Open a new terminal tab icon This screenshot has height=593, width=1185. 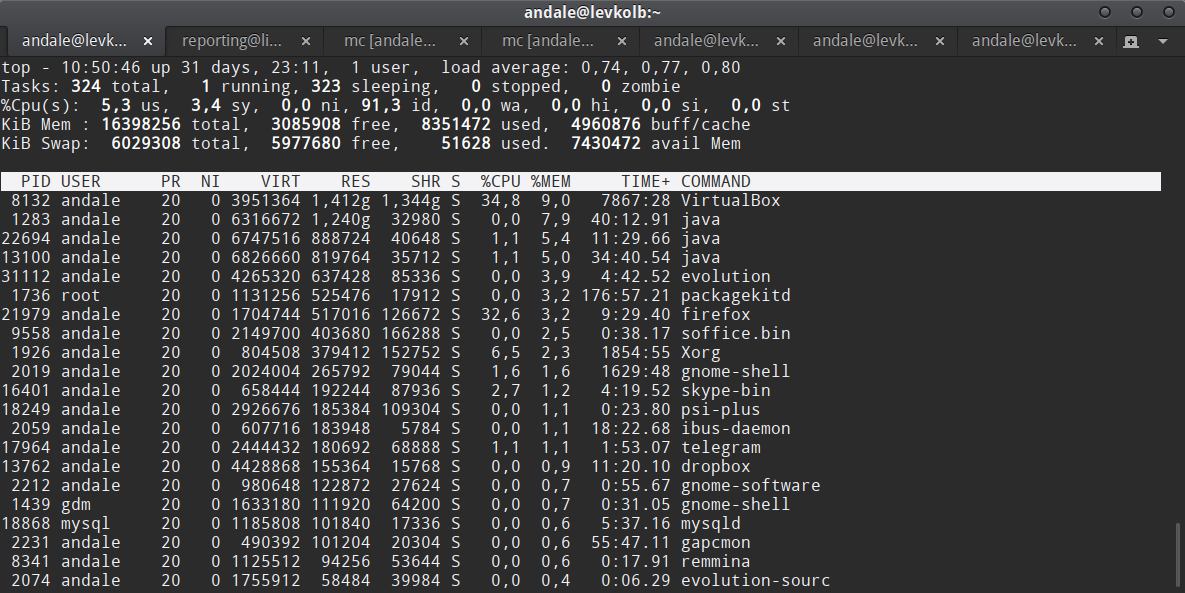point(1131,42)
